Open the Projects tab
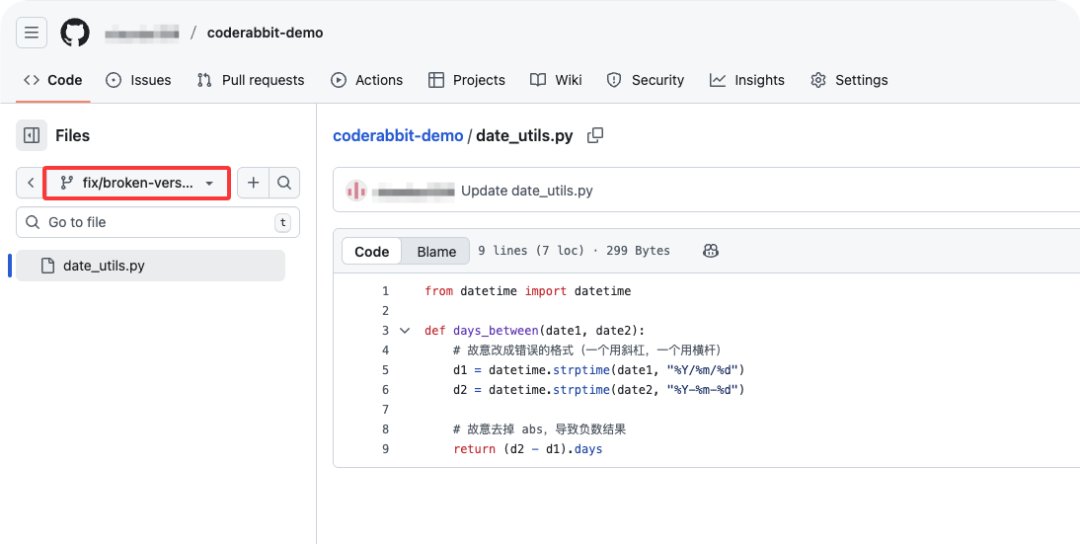The image size is (1080, 544). (467, 80)
